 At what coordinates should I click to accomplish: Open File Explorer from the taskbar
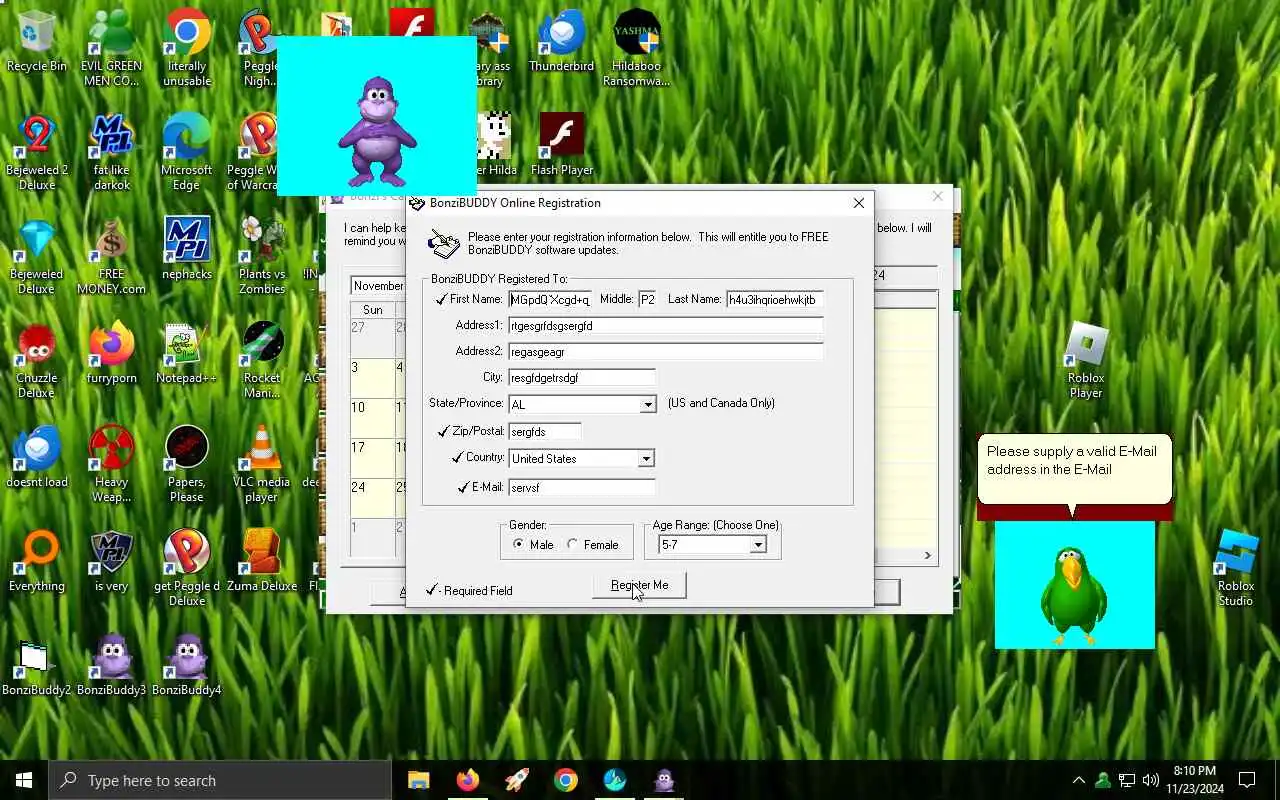coord(418,780)
